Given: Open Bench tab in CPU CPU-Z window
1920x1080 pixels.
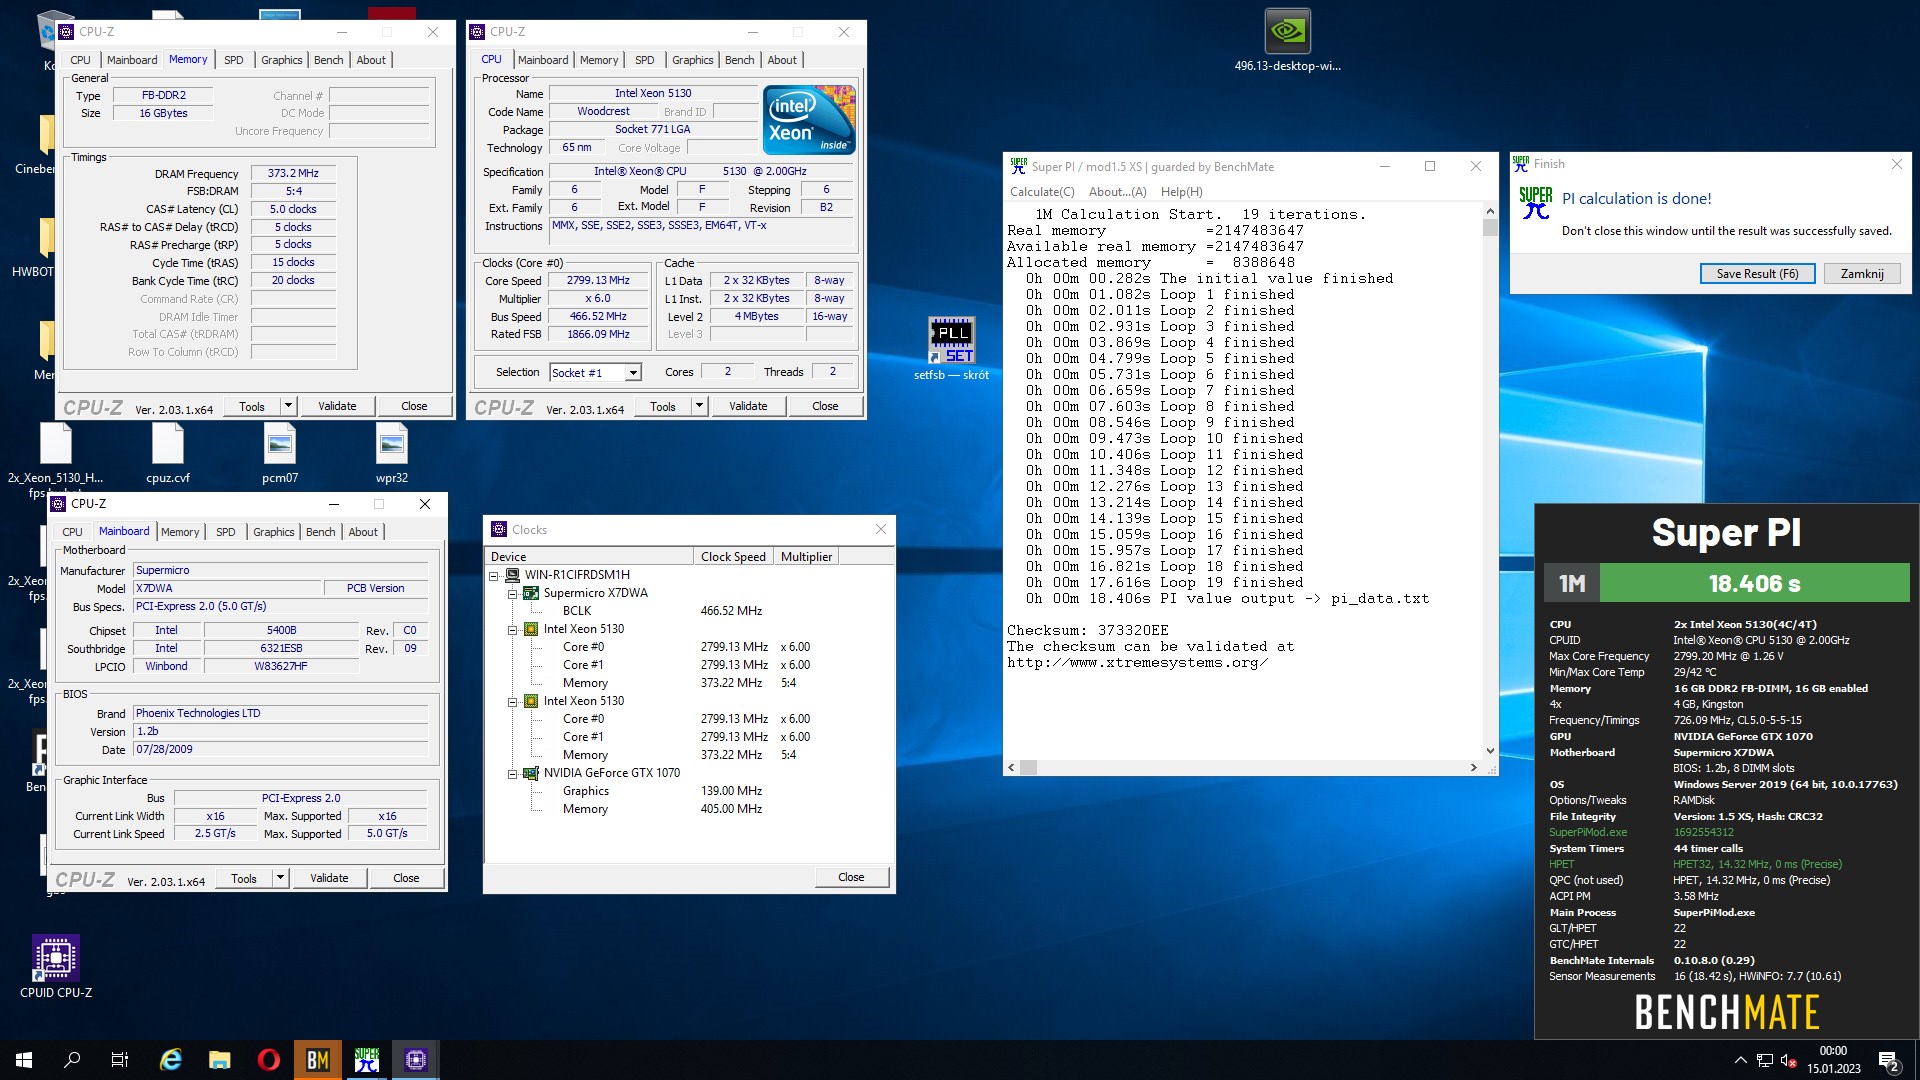Looking at the screenshot, I should [739, 60].
